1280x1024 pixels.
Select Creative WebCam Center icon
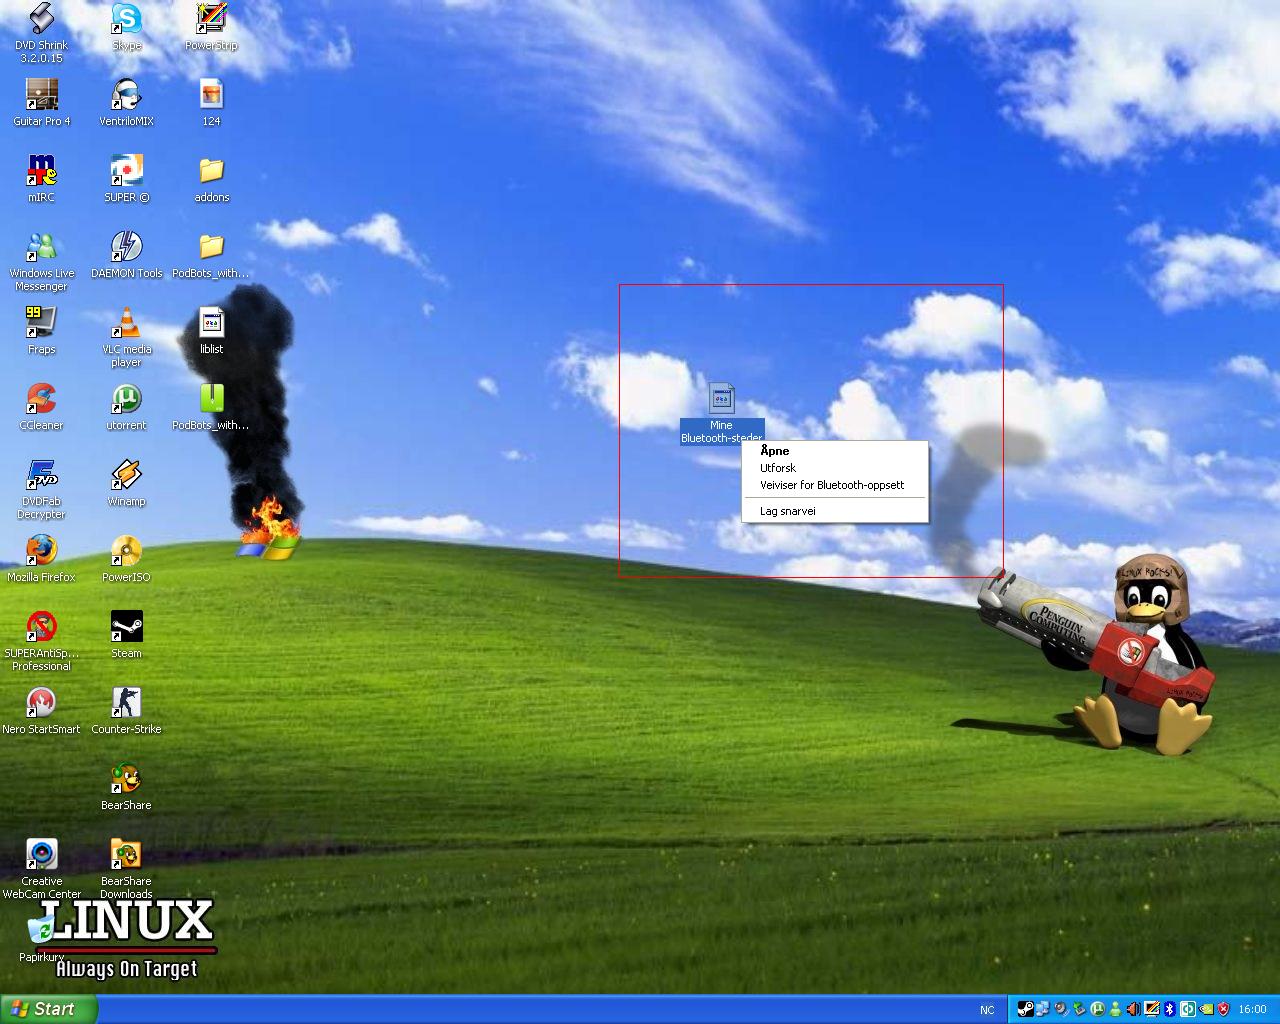[41, 869]
